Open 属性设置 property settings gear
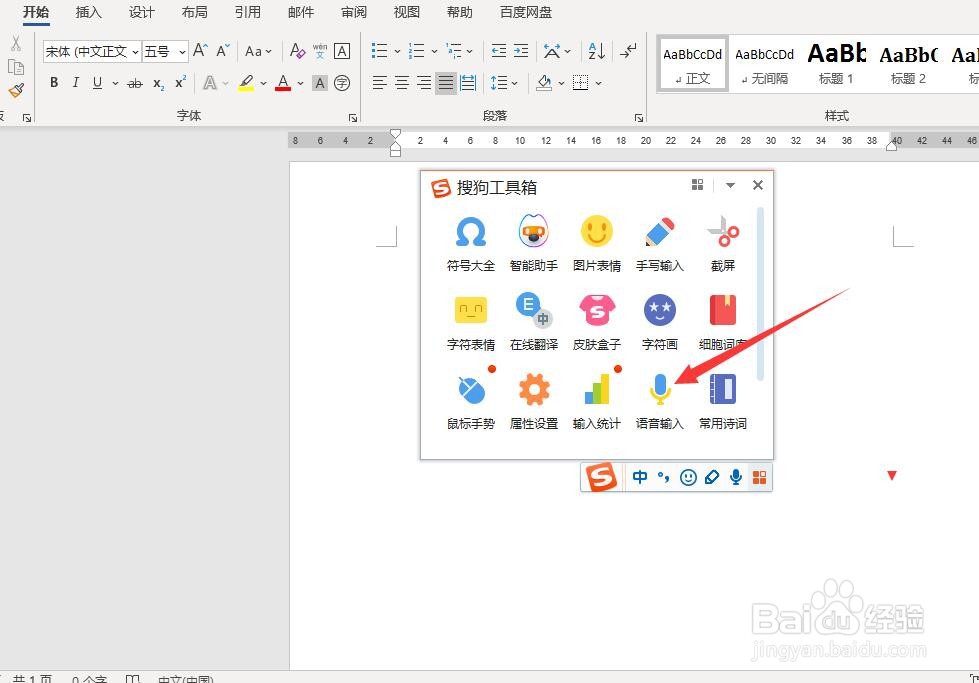This screenshot has height=683, width=979. point(534,401)
